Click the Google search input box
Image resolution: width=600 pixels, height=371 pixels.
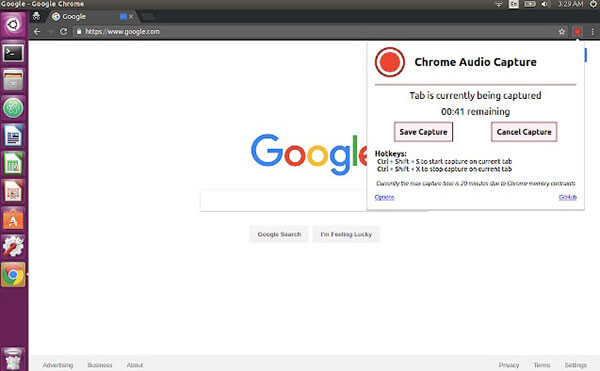point(283,200)
